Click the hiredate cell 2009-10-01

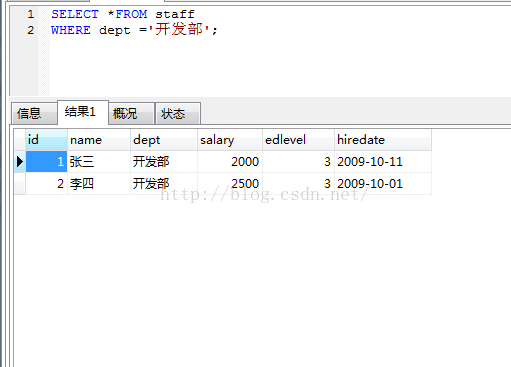[x=383, y=184]
